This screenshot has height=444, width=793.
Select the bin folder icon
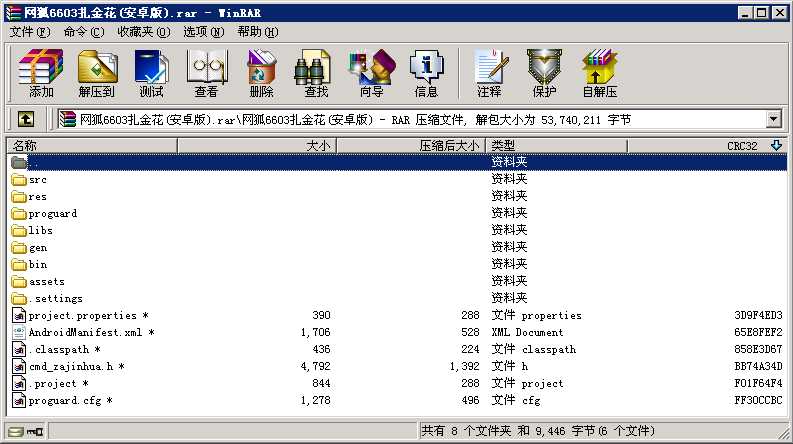(x=19, y=264)
